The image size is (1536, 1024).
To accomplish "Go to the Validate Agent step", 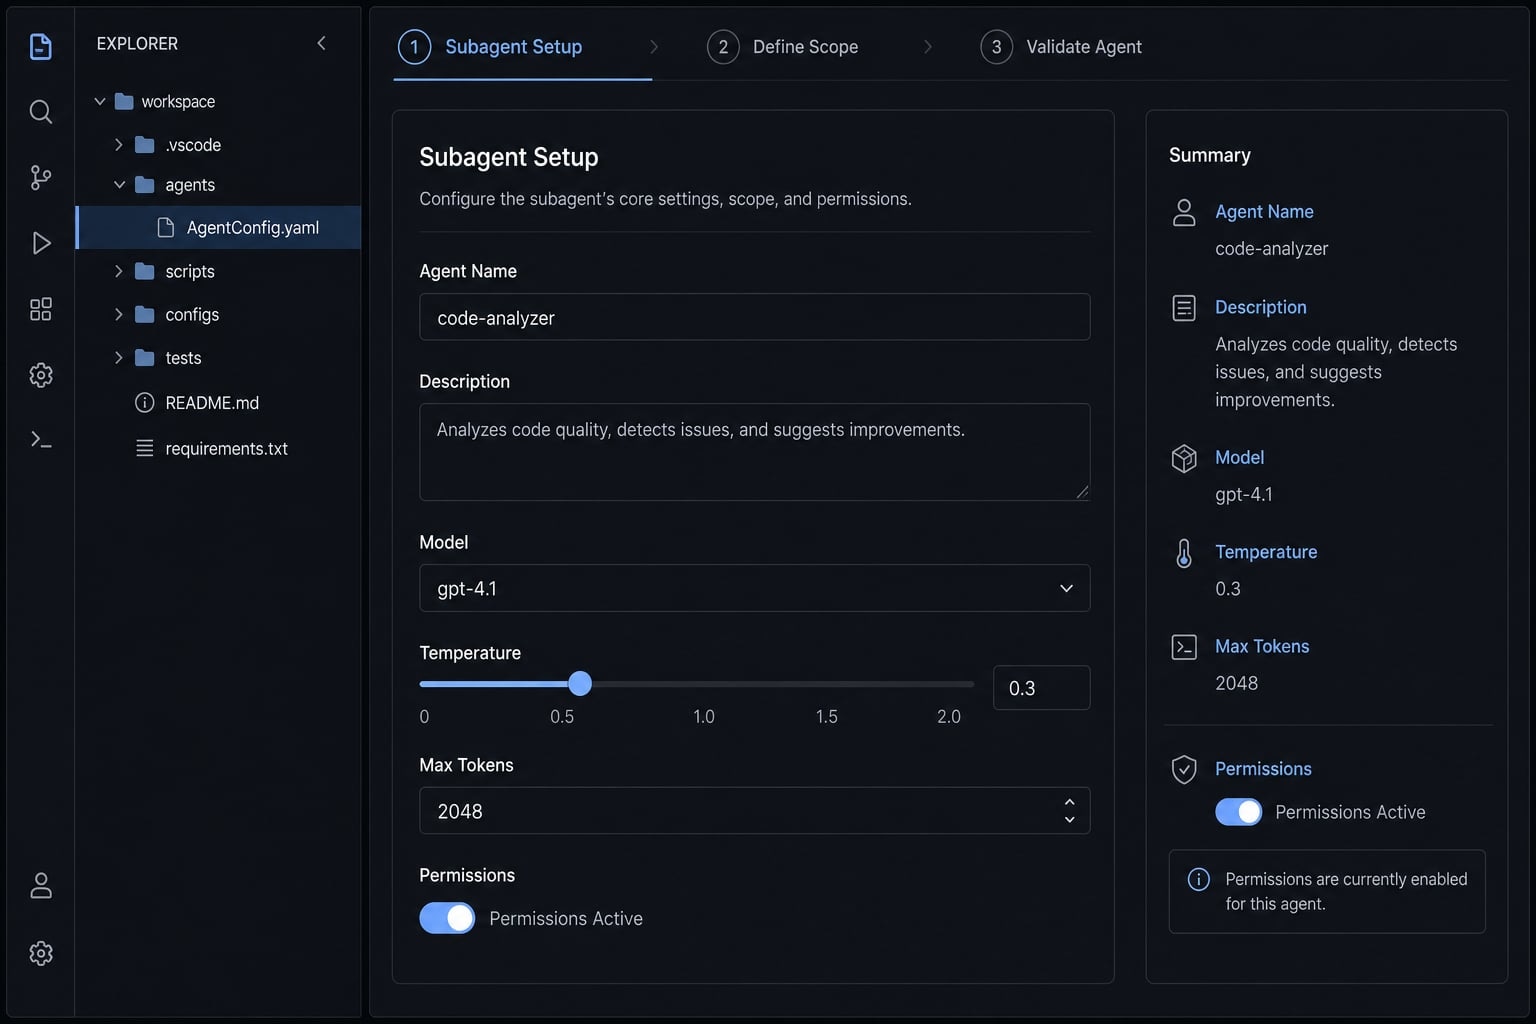I will coord(1061,47).
